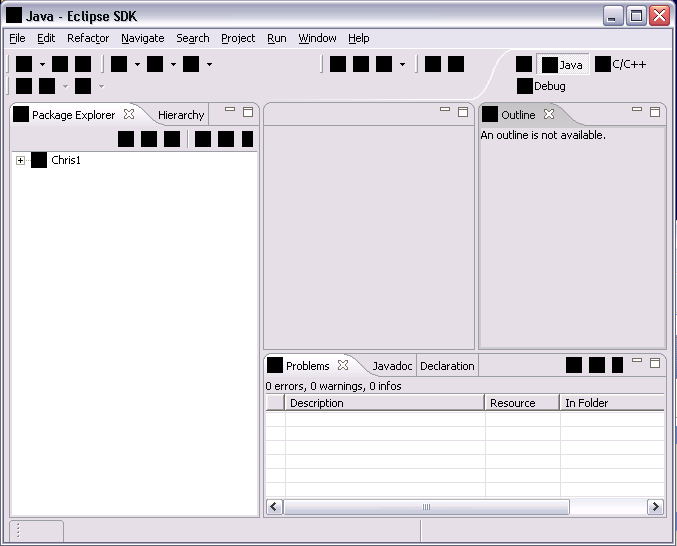Minimize the Package Explorer panel
The width and height of the screenshot is (677, 546).
point(230,109)
